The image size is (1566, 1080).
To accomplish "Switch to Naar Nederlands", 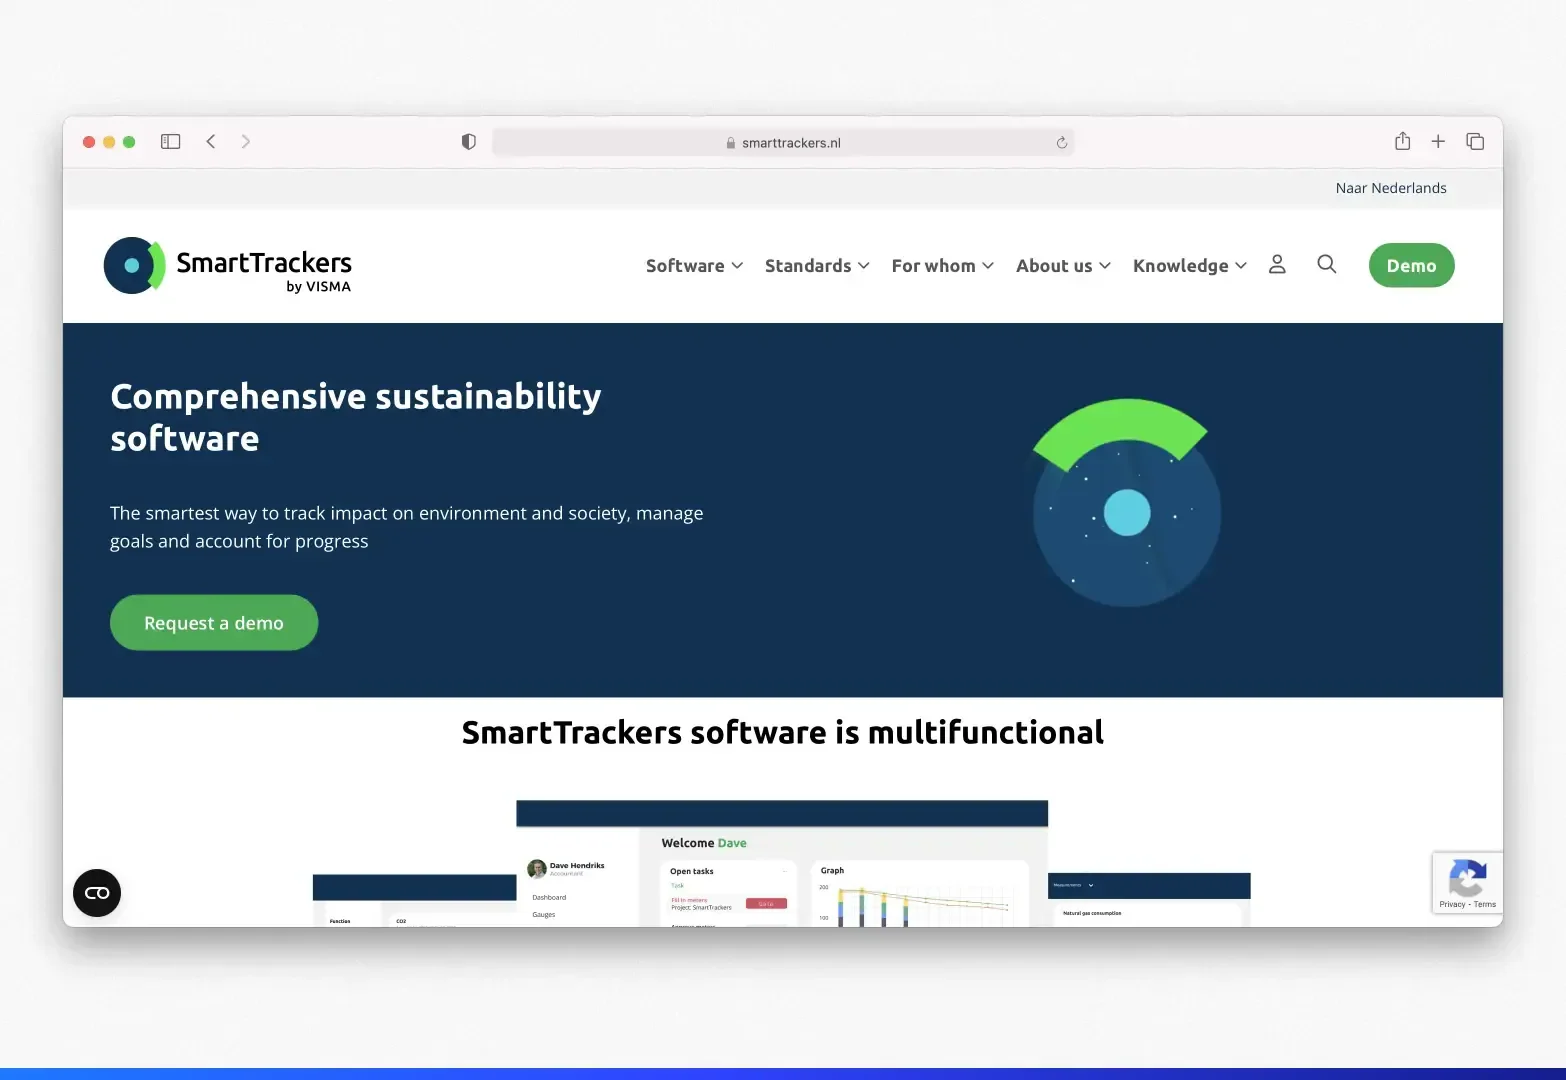I will [x=1391, y=188].
